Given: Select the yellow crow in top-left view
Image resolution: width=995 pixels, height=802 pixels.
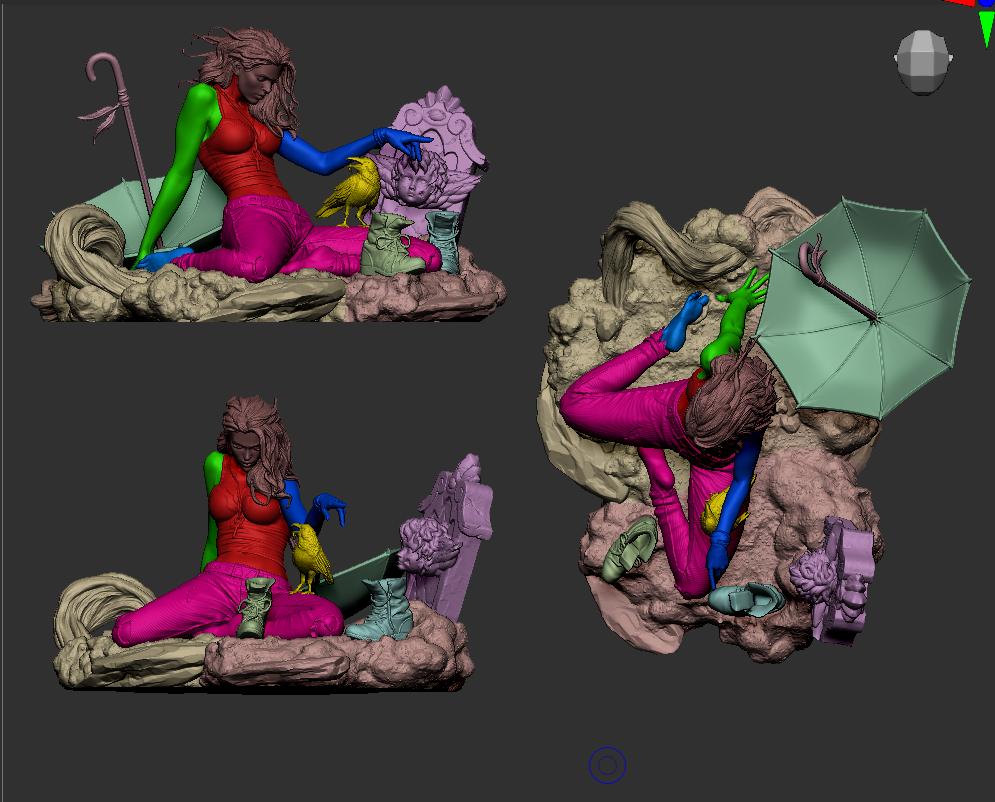Looking at the screenshot, I should coord(350,192).
